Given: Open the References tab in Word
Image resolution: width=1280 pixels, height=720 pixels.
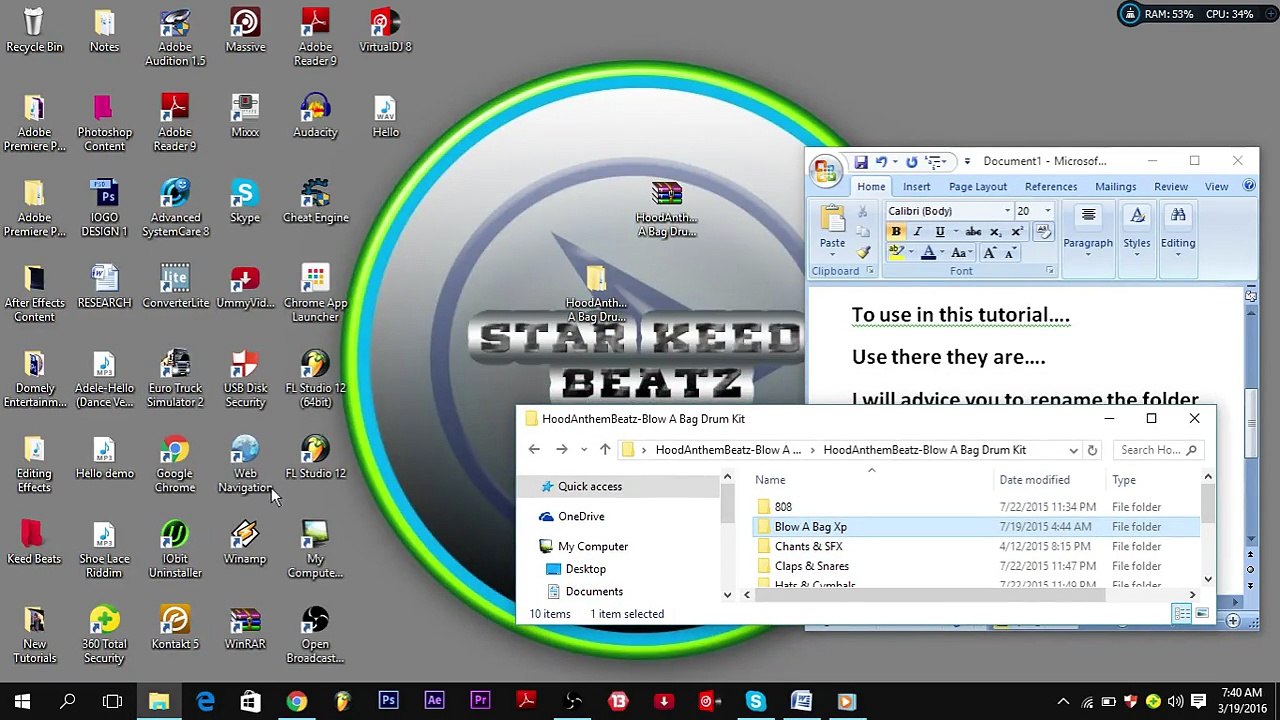Looking at the screenshot, I should 1051,186.
